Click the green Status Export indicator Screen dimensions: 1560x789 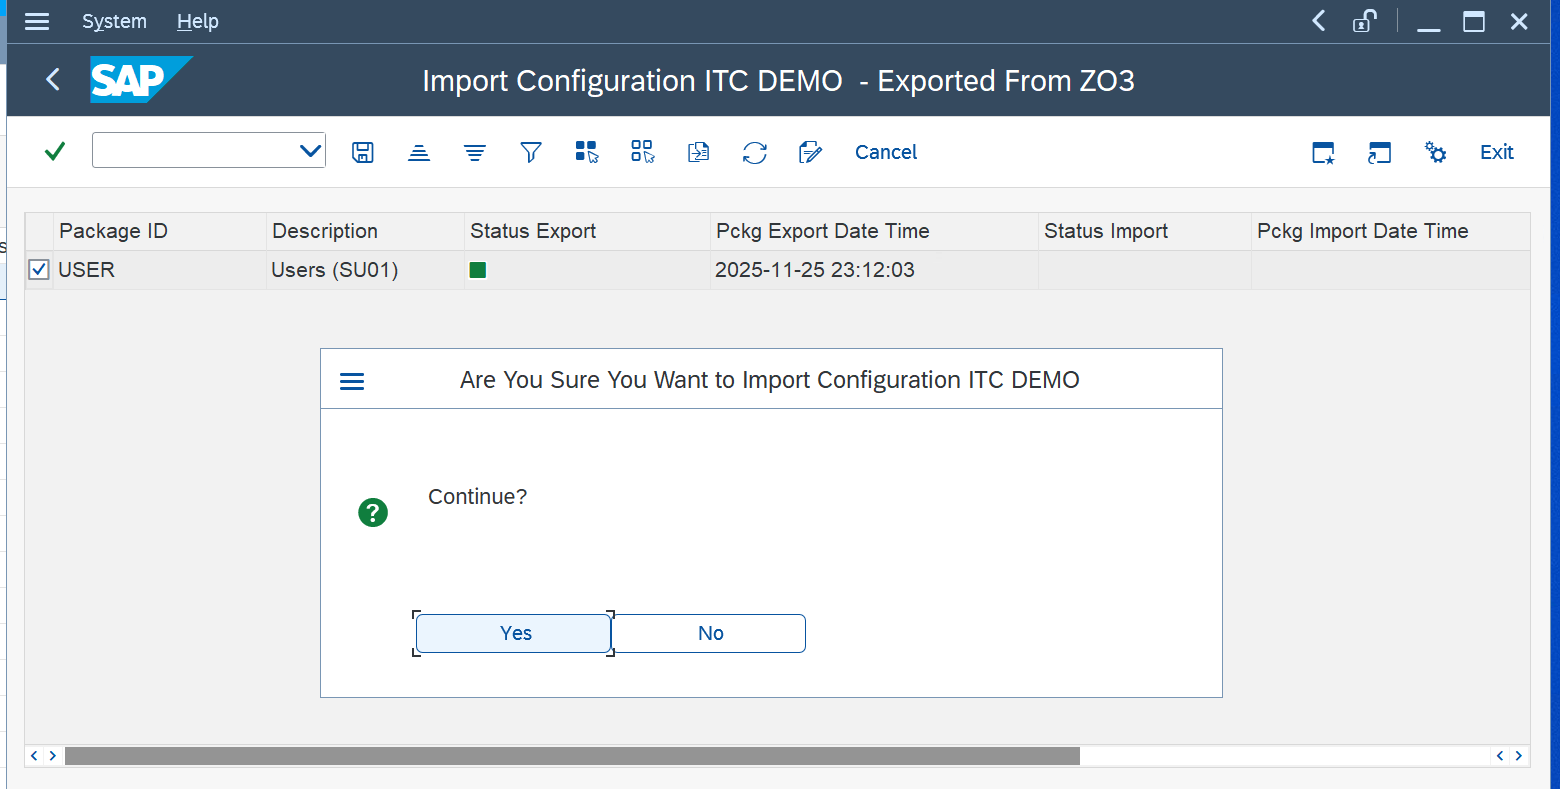point(478,270)
